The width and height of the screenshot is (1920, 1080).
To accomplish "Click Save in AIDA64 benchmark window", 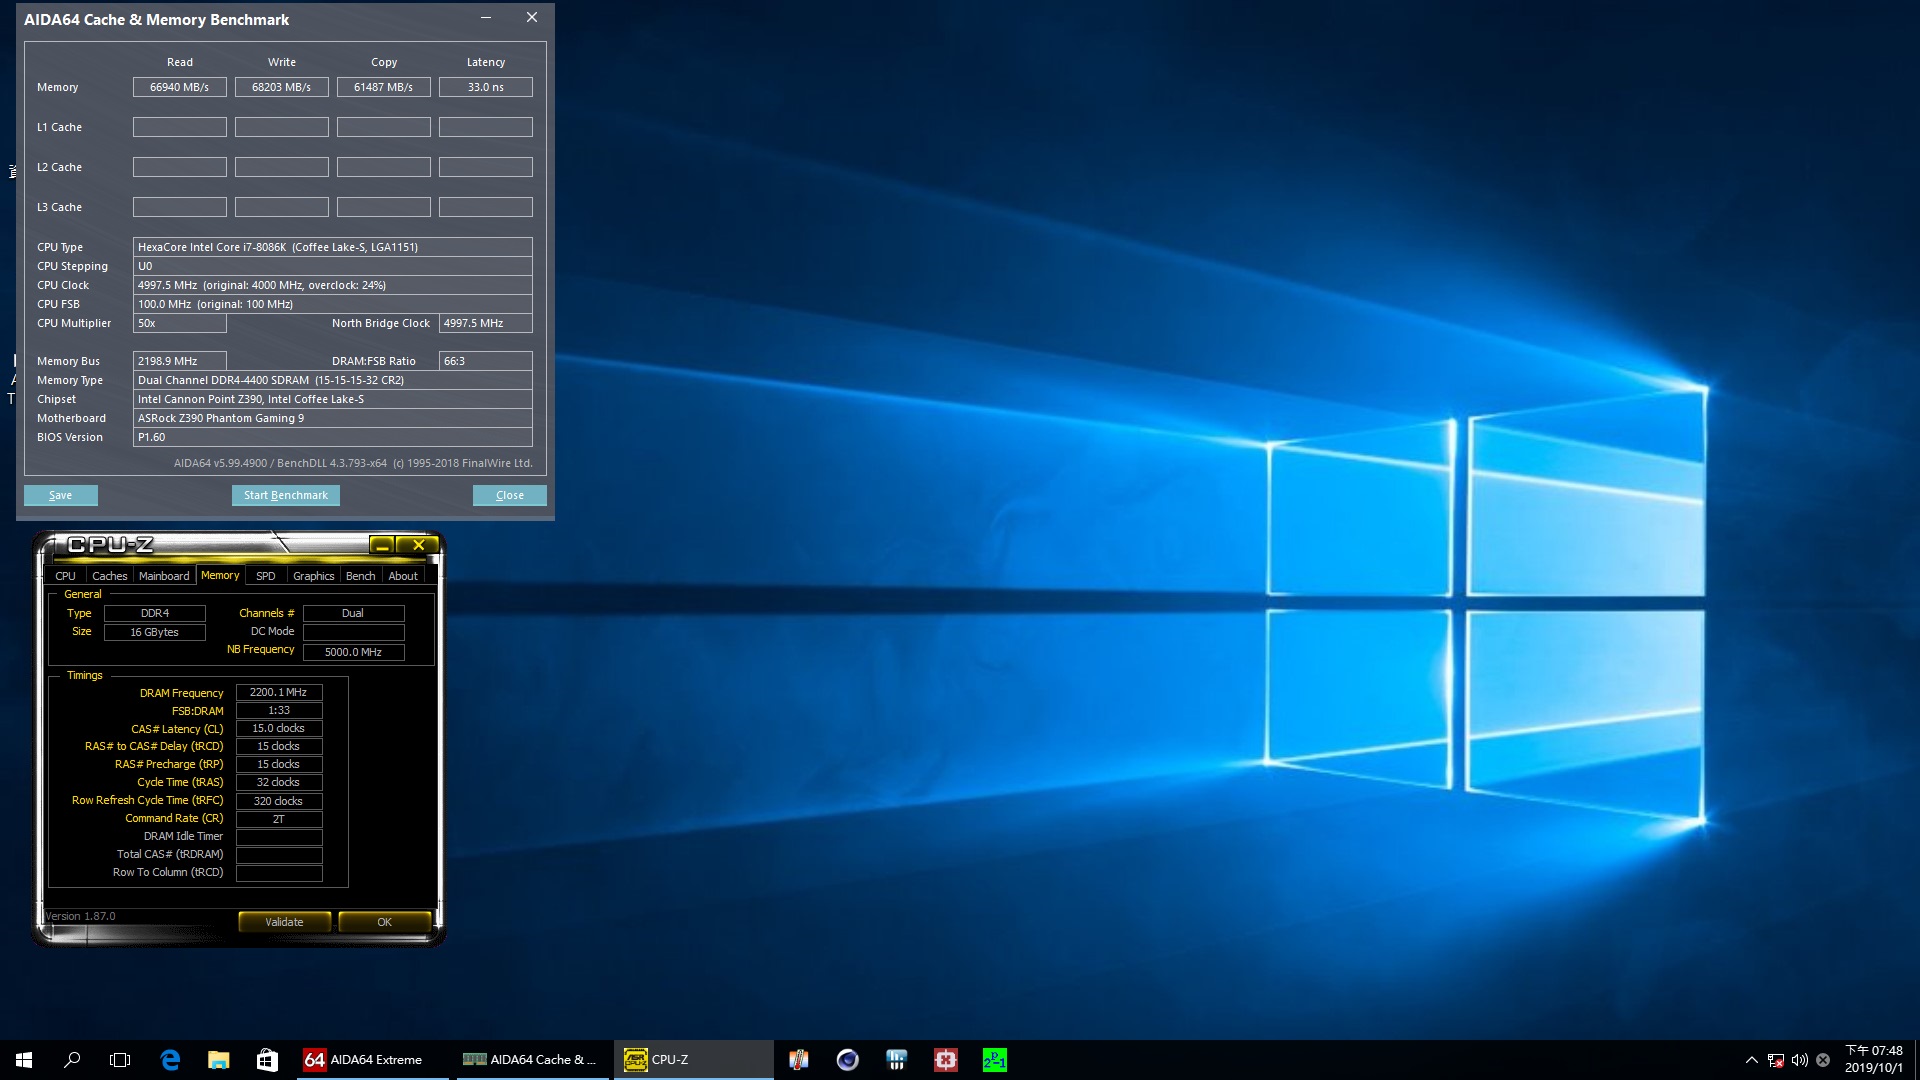I will tap(61, 495).
